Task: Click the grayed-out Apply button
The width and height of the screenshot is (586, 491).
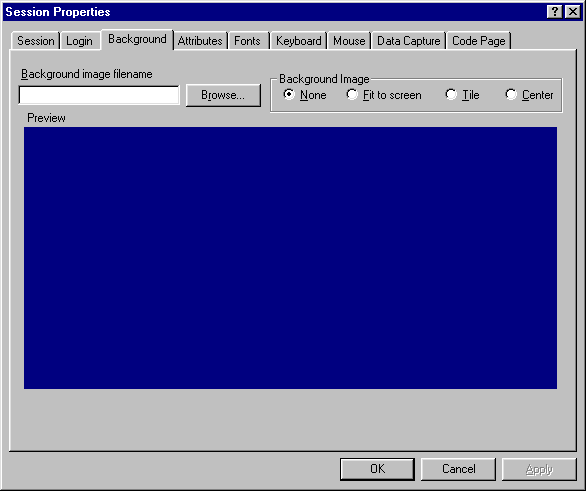Action: pos(539,469)
